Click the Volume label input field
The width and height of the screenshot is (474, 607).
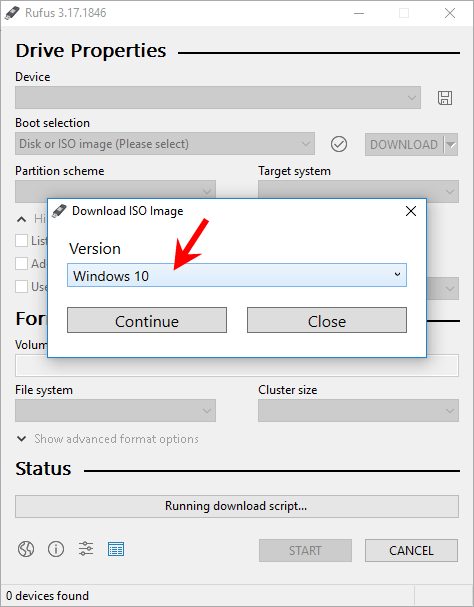[x=237, y=366]
